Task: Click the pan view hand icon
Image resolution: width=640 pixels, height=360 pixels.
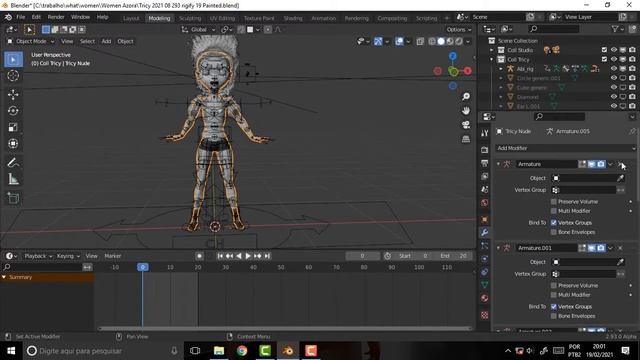Action: click(466, 111)
